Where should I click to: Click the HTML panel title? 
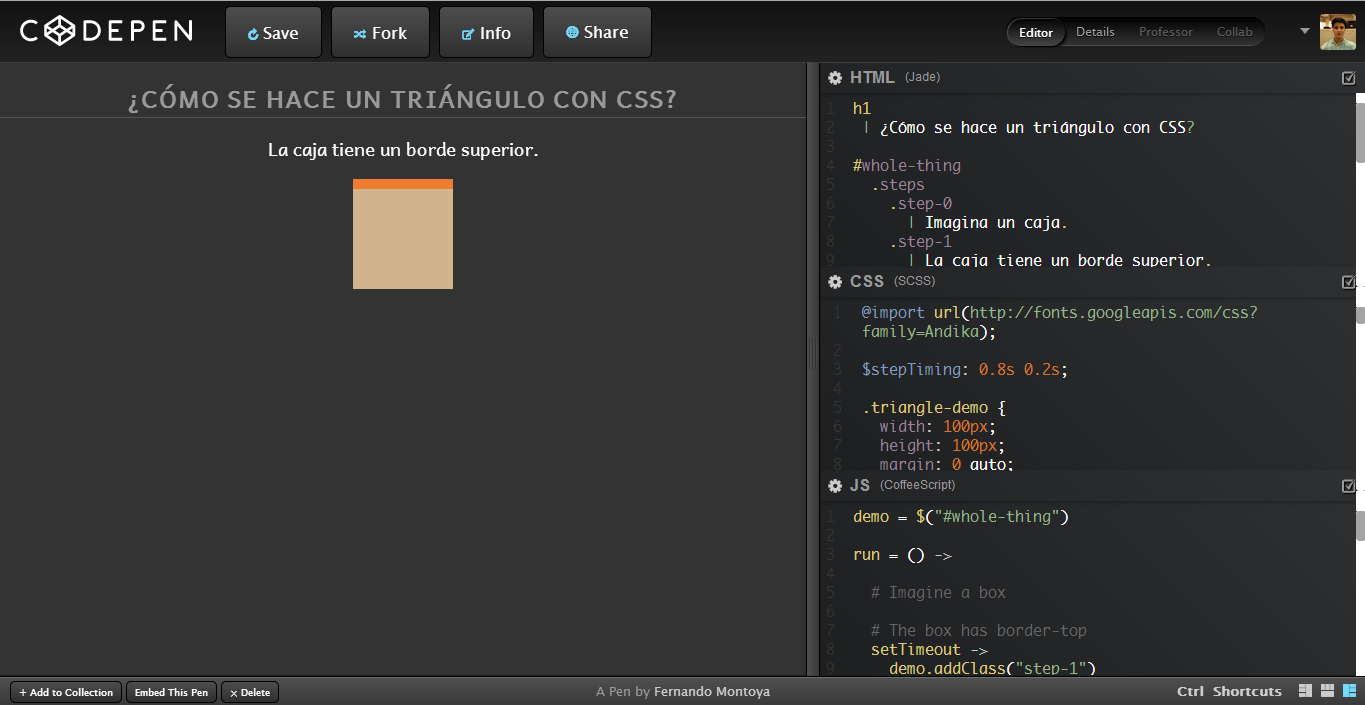[x=872, y=78]
